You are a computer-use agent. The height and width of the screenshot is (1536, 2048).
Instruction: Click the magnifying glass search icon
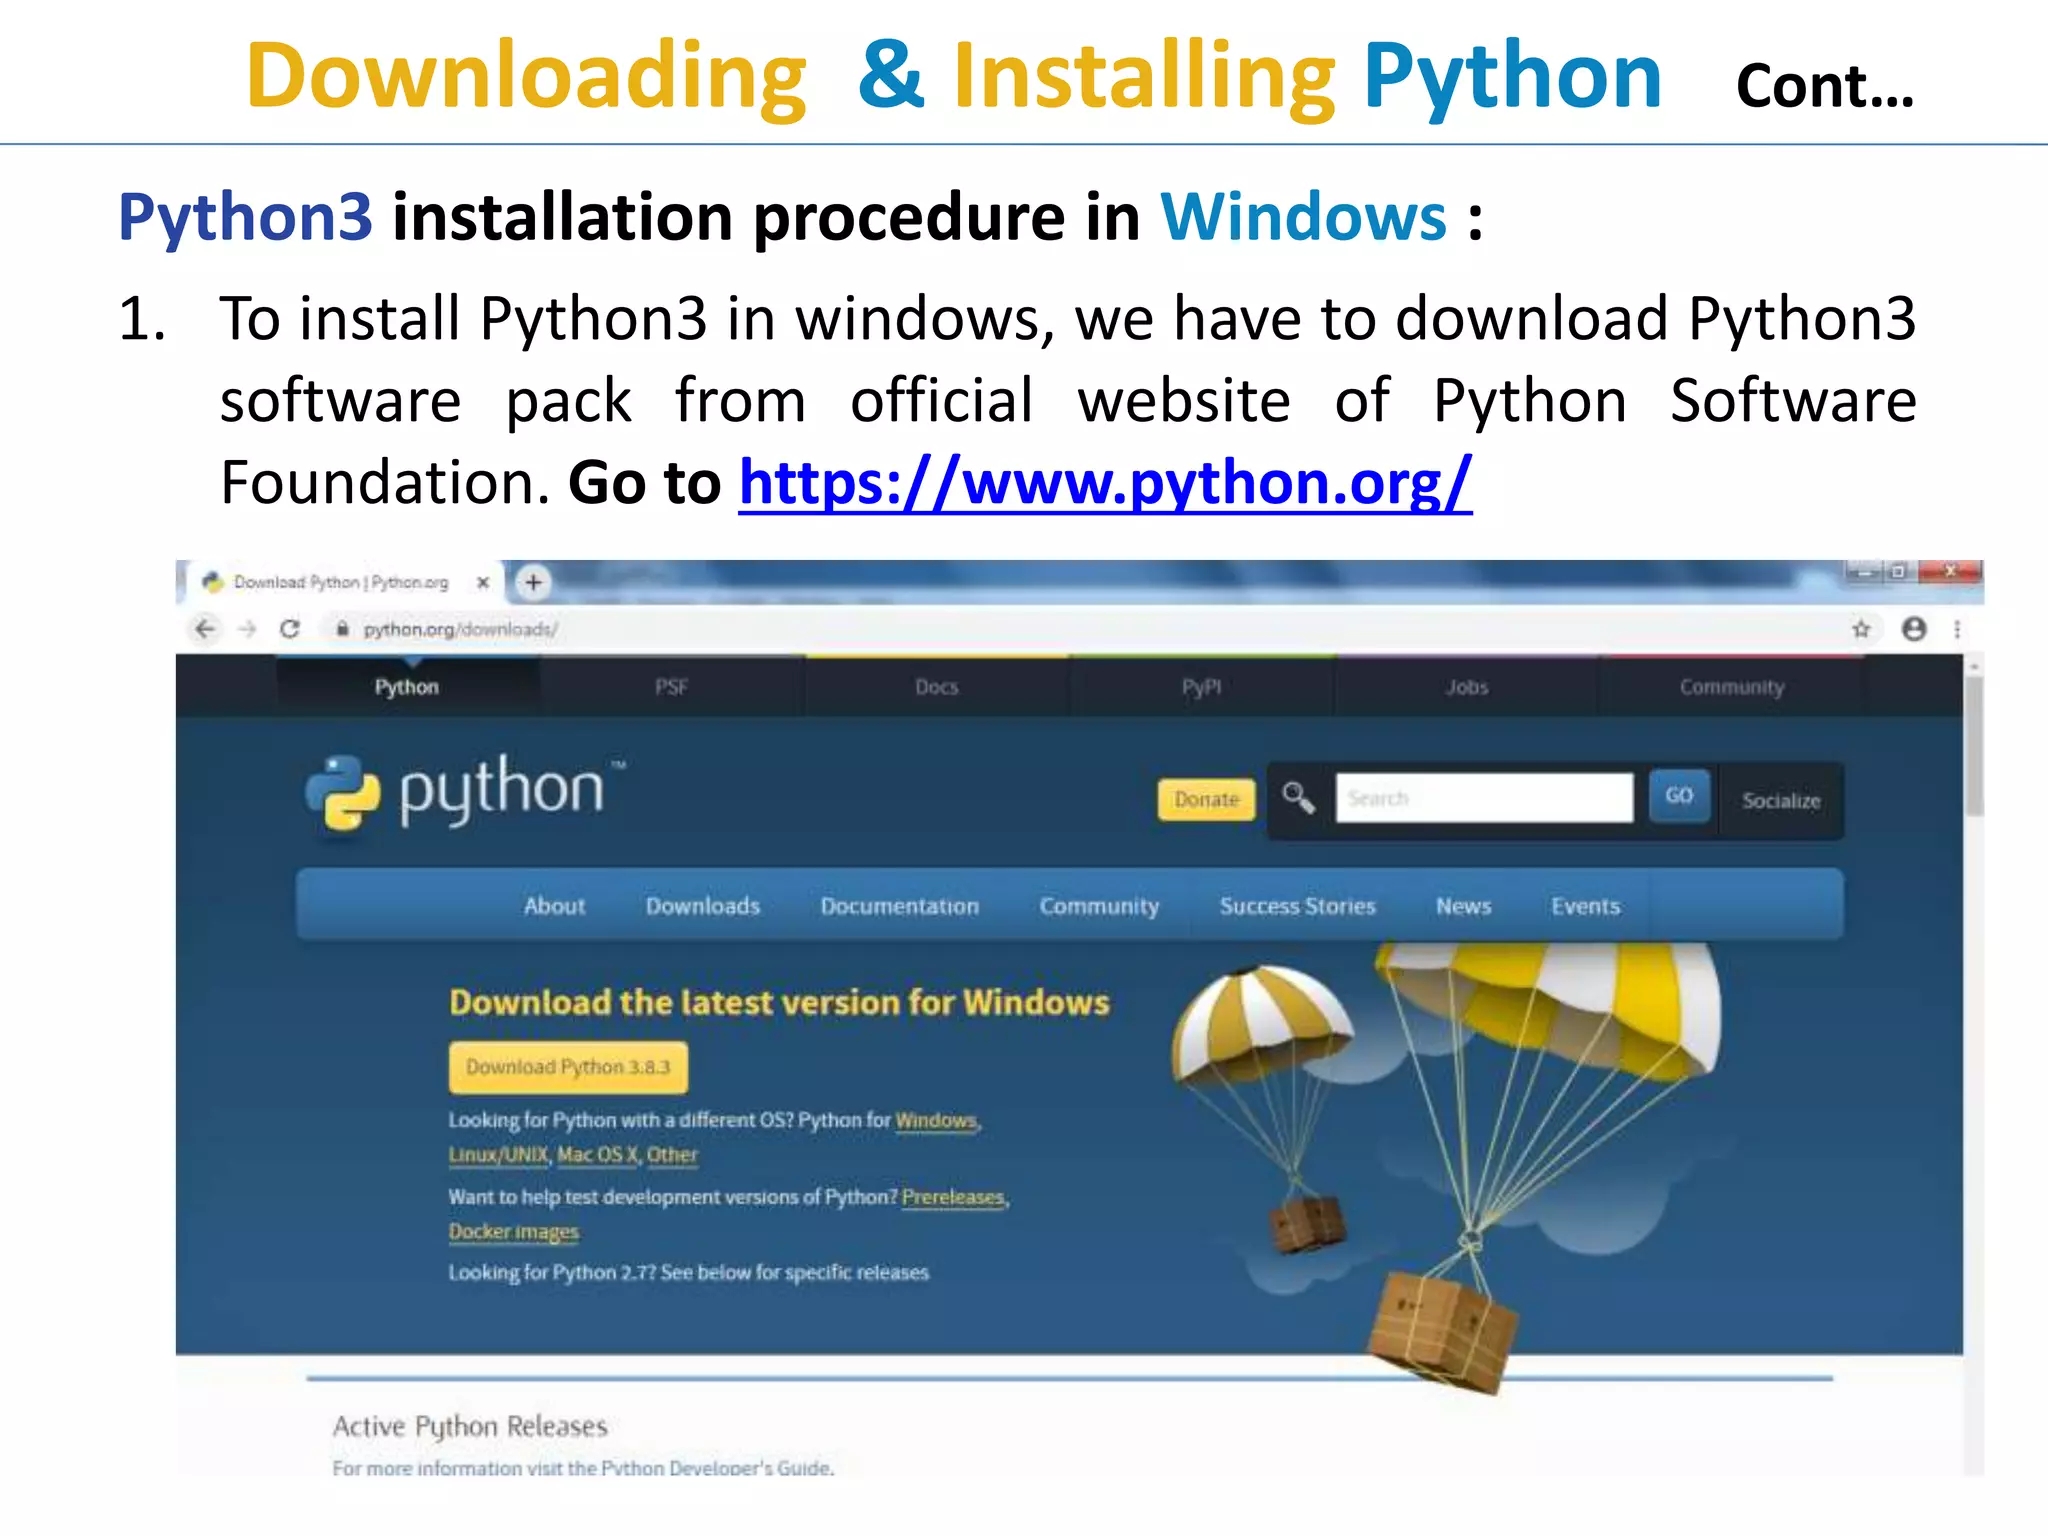coord(1298,798)
